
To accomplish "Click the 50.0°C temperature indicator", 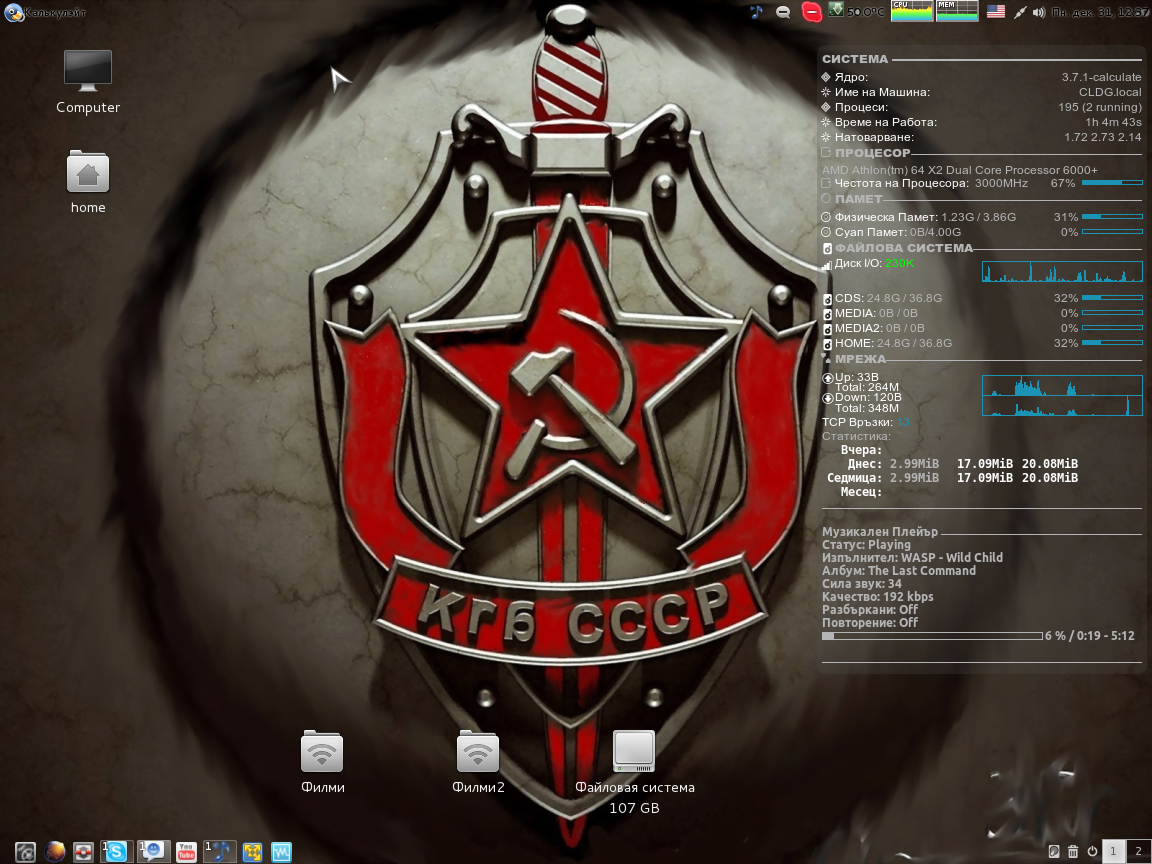I will tap(865, 12).
